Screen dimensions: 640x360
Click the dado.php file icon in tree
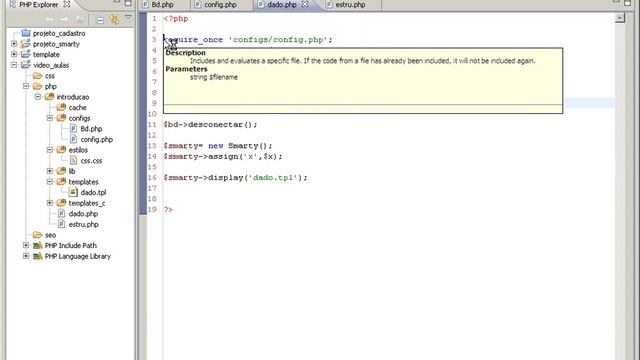[62, 213]
